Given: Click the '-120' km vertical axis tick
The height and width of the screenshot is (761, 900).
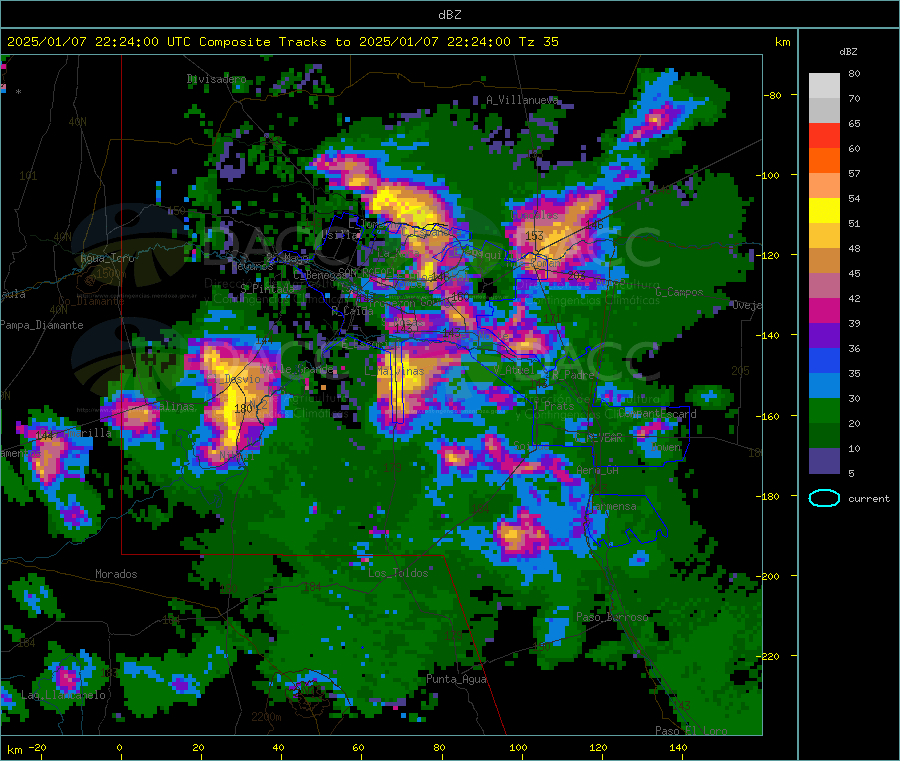Looking at the screenshot, I should (769, 255).
